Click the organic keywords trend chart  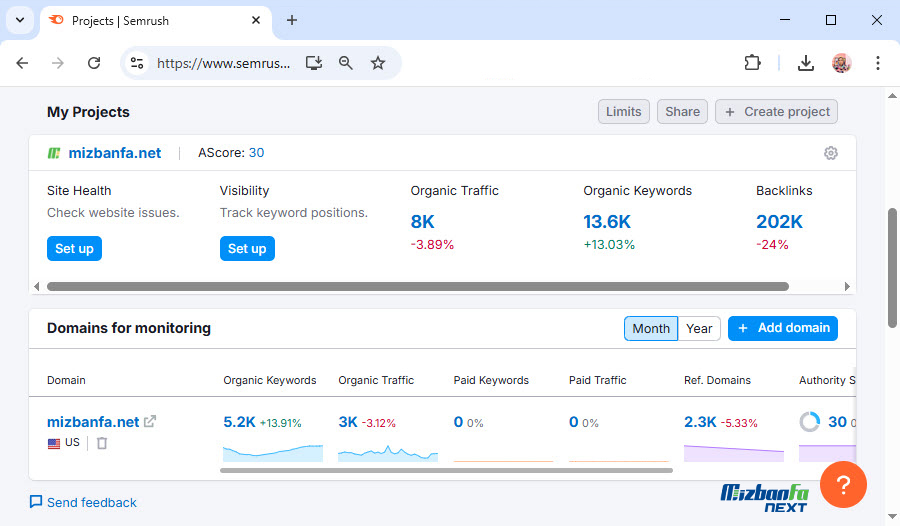tap(273, 453)
